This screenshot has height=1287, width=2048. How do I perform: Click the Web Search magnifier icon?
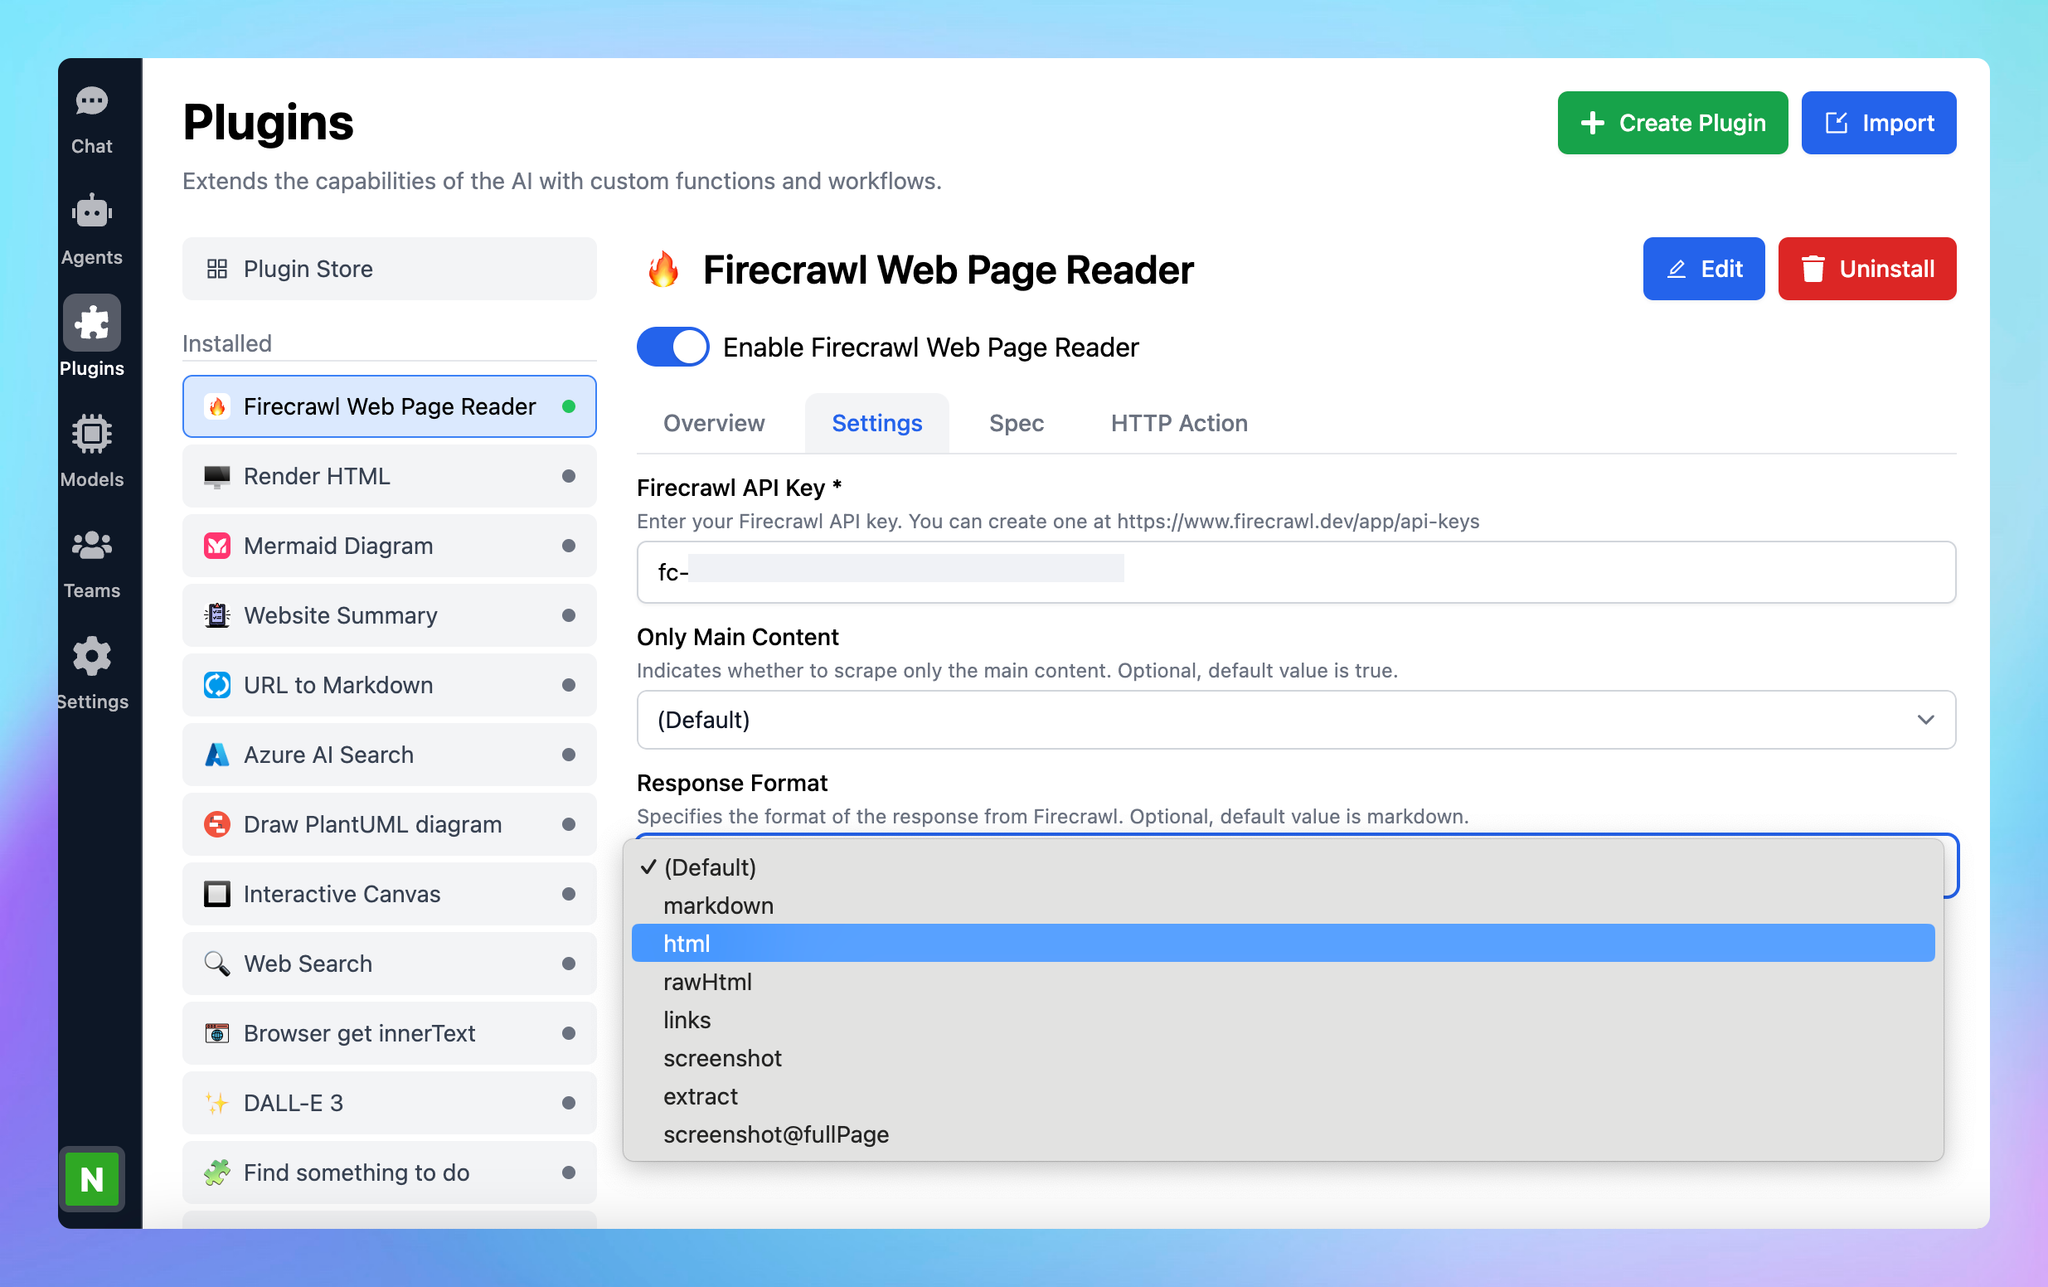pyautogui.click(x=217, y=964)
